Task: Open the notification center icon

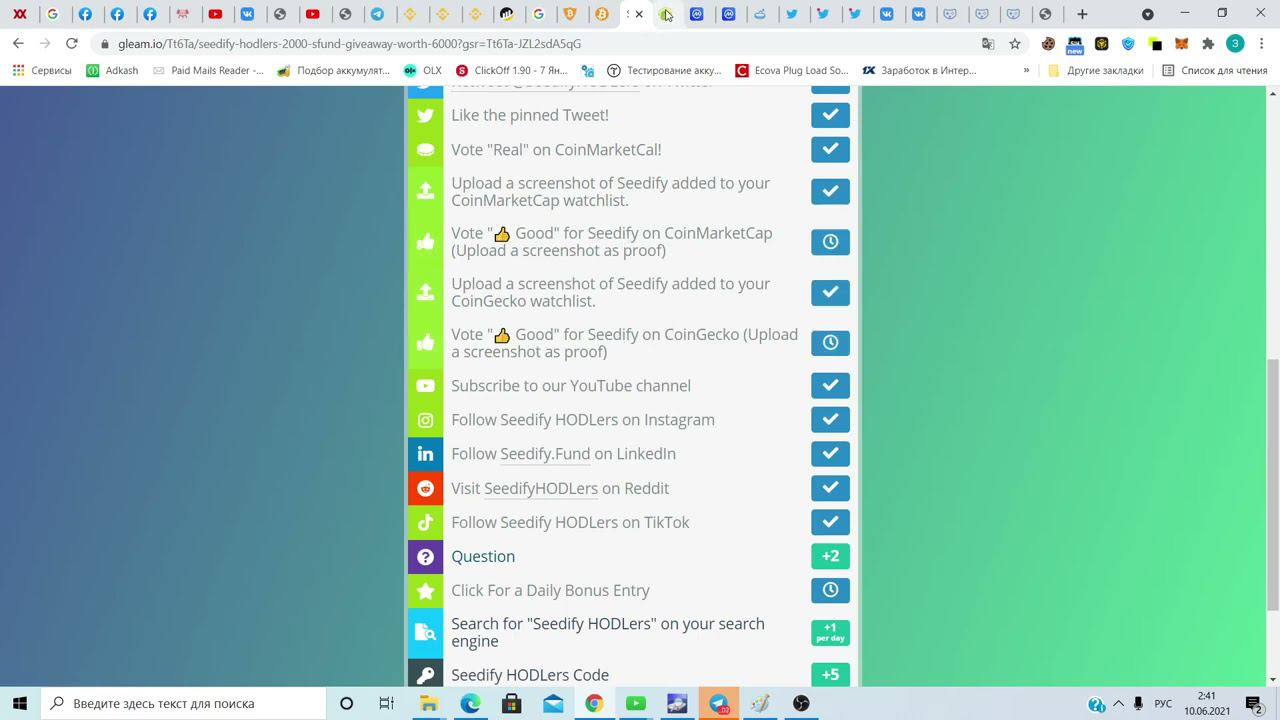Action: [x=1254, y=703]
